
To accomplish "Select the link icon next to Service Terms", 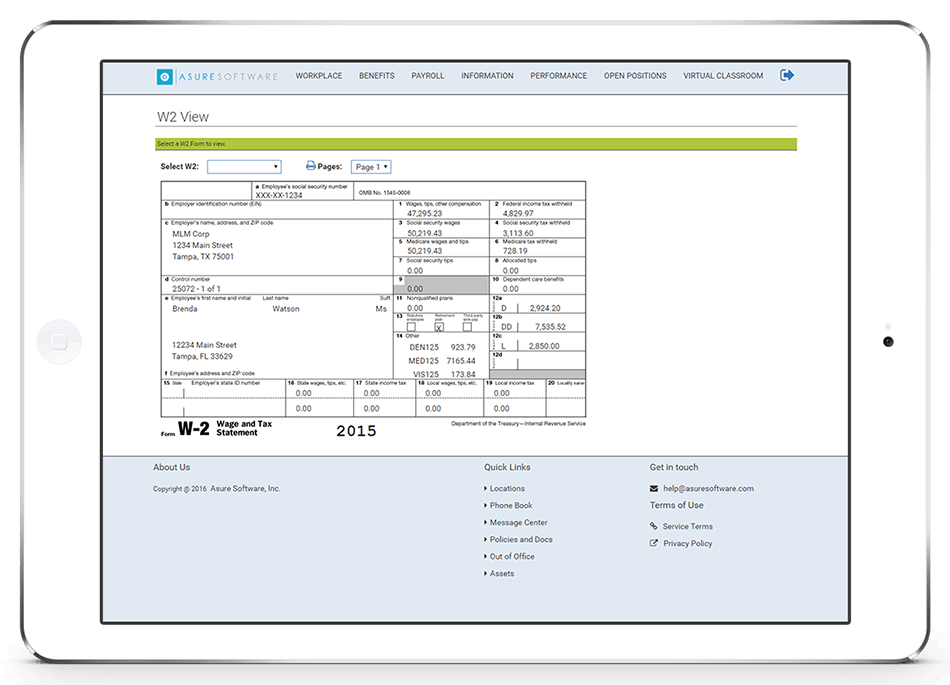I will click(654, 526).
